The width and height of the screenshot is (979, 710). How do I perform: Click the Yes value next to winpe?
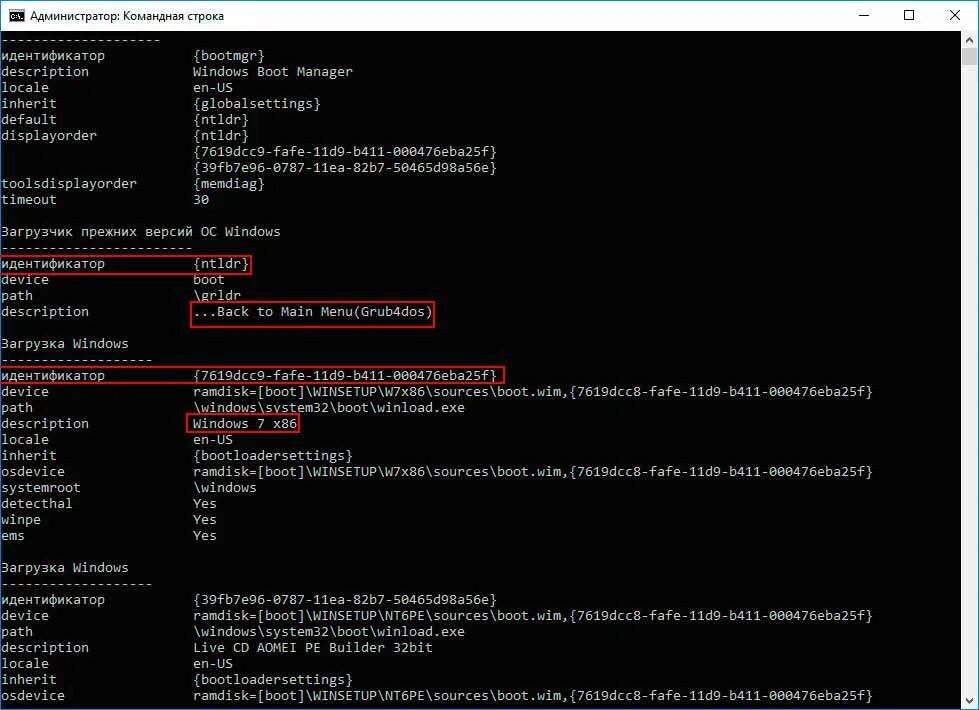click(x=205, y=520)
